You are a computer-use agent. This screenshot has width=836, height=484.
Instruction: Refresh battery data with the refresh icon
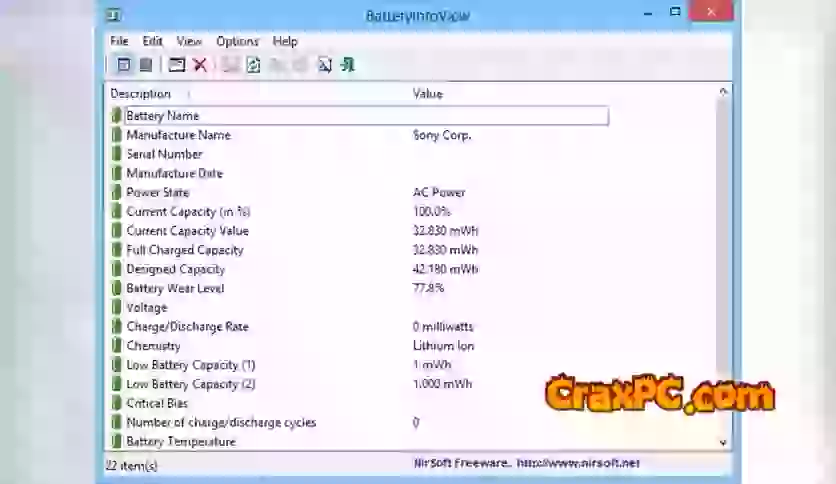pyautogui.click(x=254, y=65)
